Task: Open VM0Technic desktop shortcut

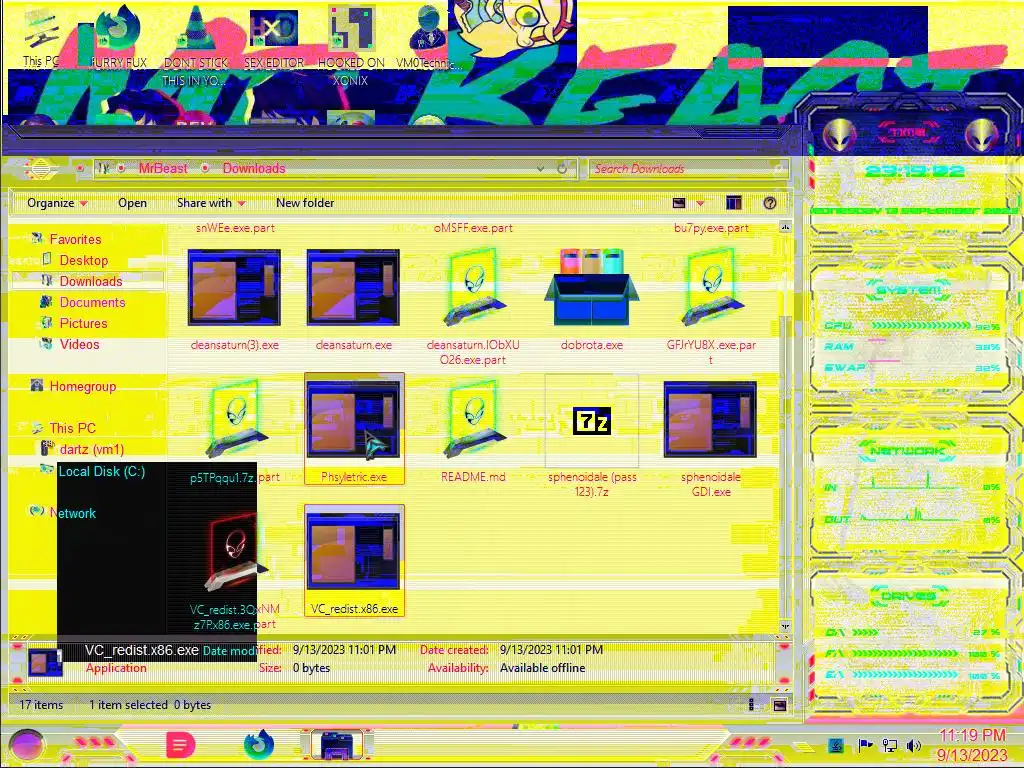Action: click(429, 36)
